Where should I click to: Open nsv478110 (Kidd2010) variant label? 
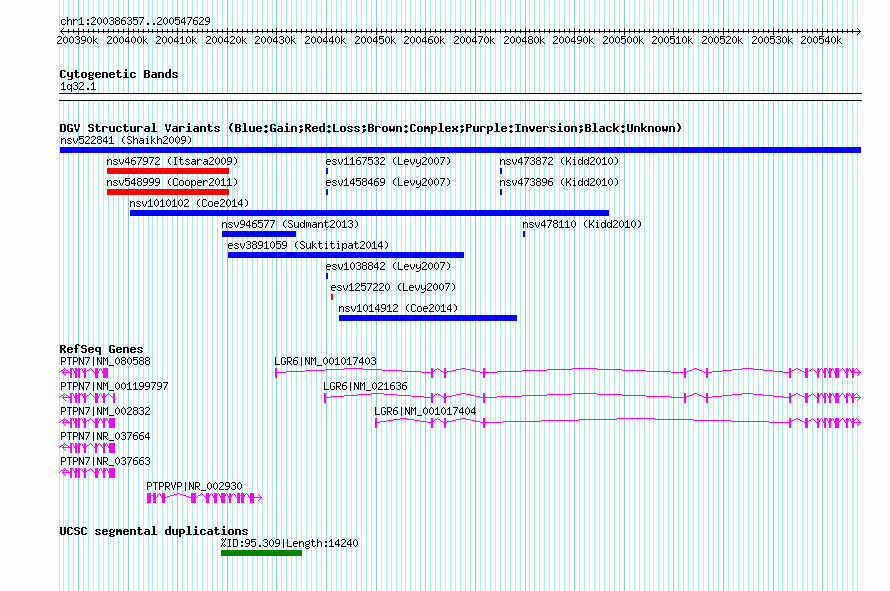pyautogui.click(x=582, y=224)
